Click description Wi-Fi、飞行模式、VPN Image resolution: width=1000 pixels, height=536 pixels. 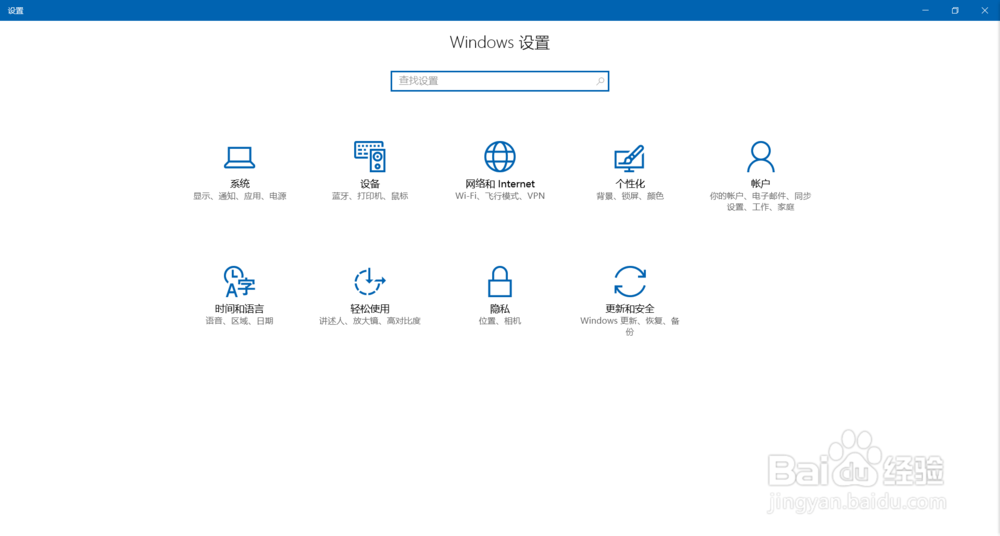(x=500, y=197)
